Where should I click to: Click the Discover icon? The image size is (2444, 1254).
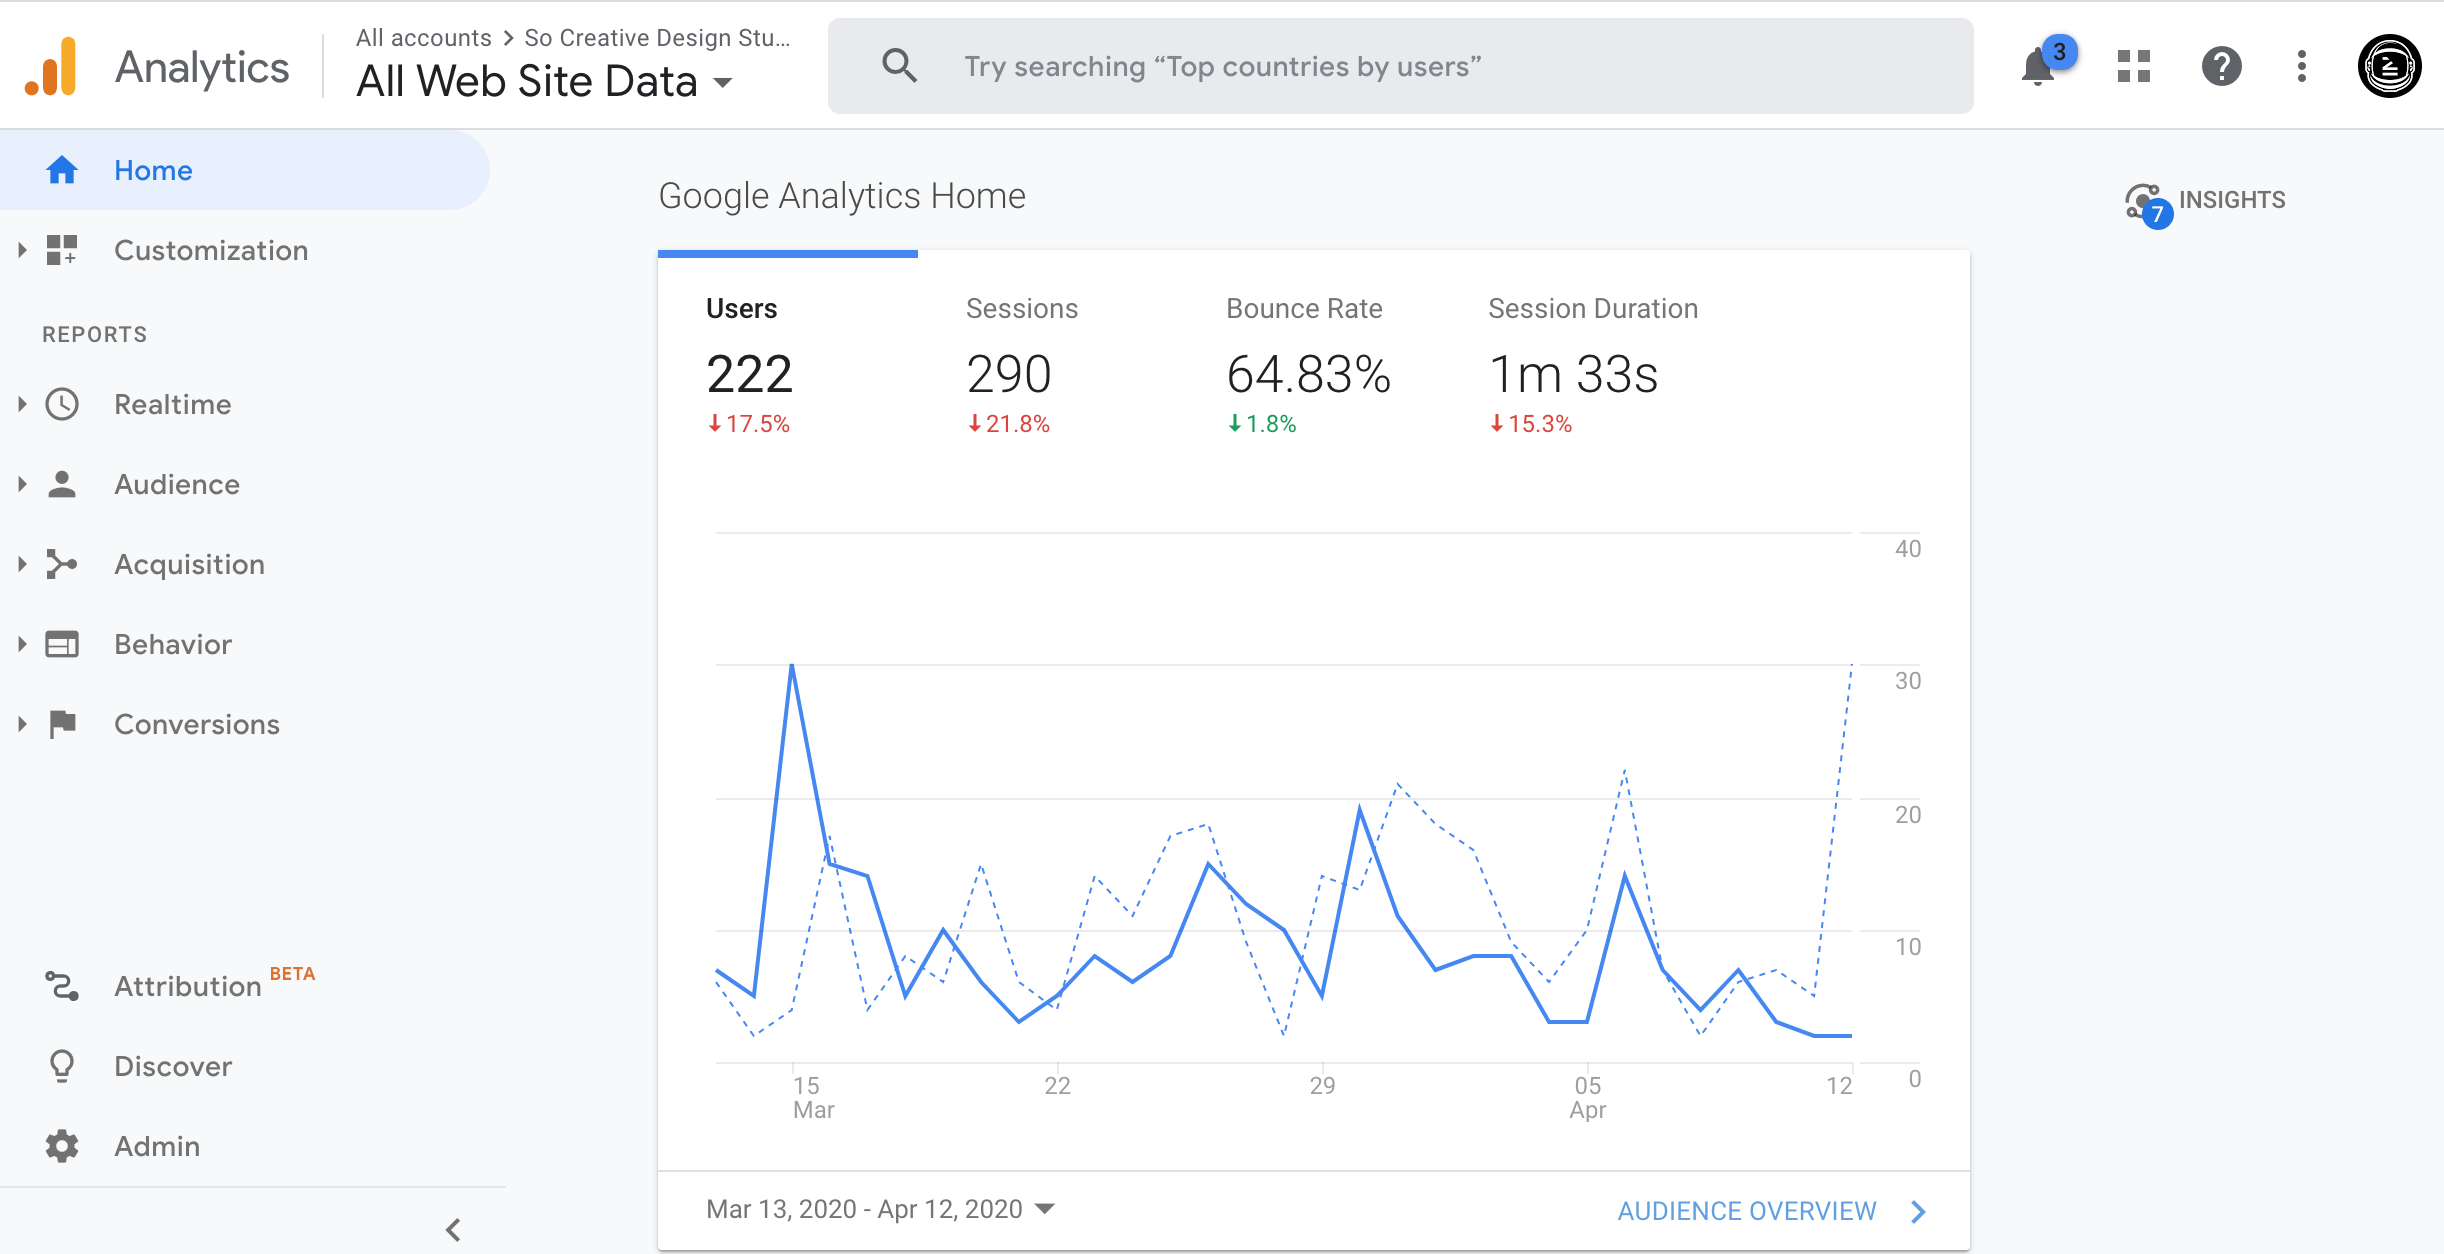pyautogui.click(x=61, y=1064)
